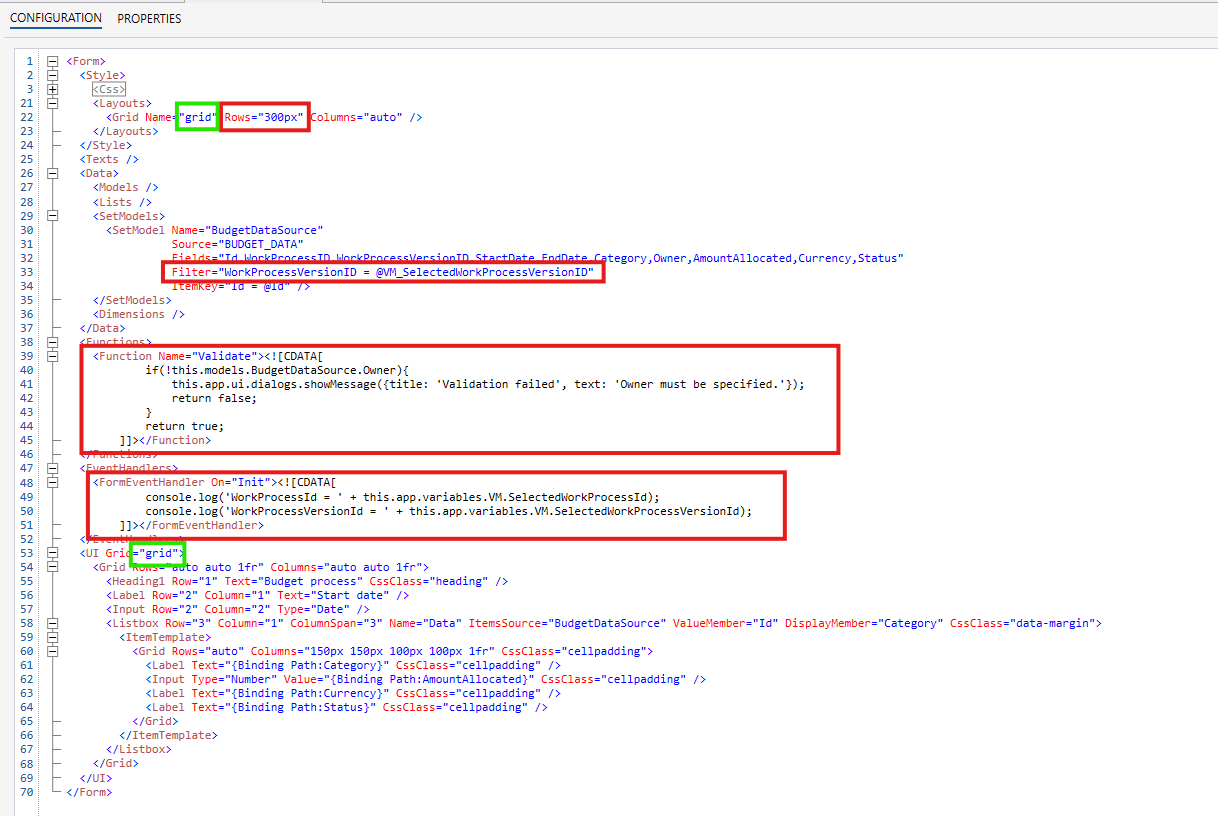1218x816 pixels.
Task: Click the "return false;" statement on line 42
Action: 214,397
